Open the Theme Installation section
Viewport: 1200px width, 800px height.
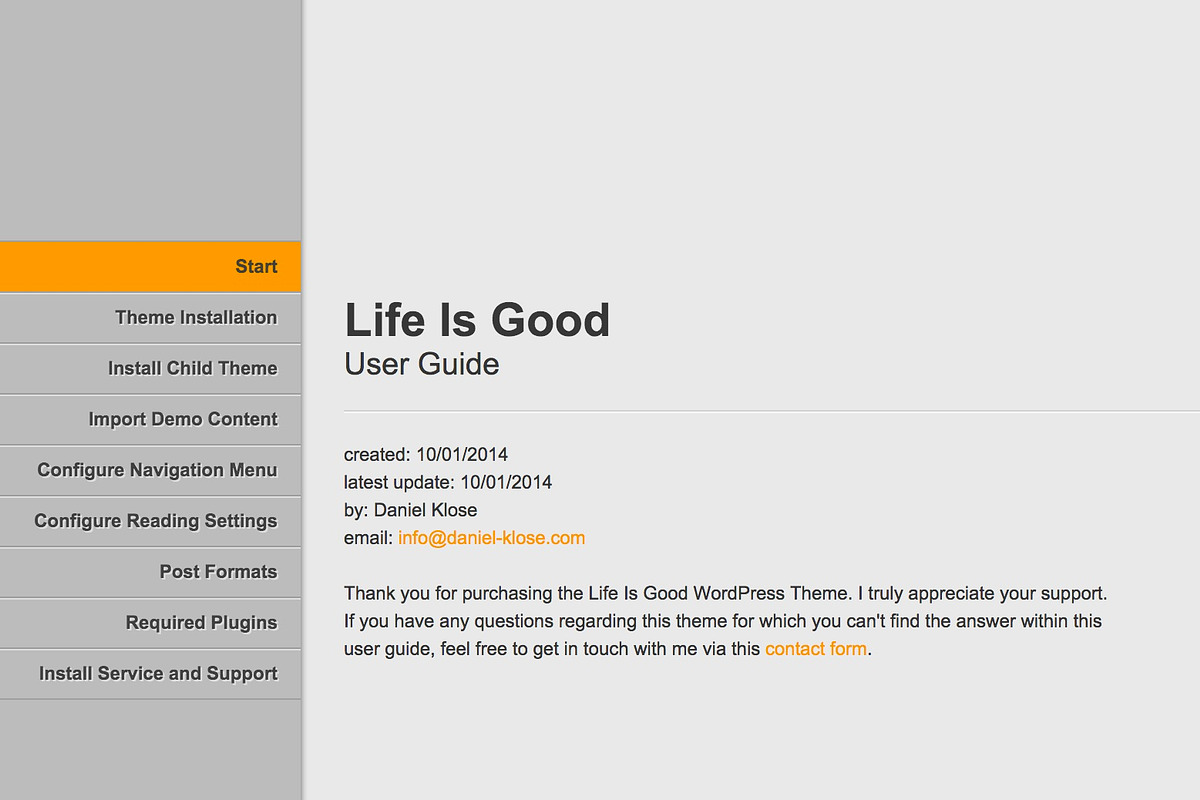[x=150, y=318]
